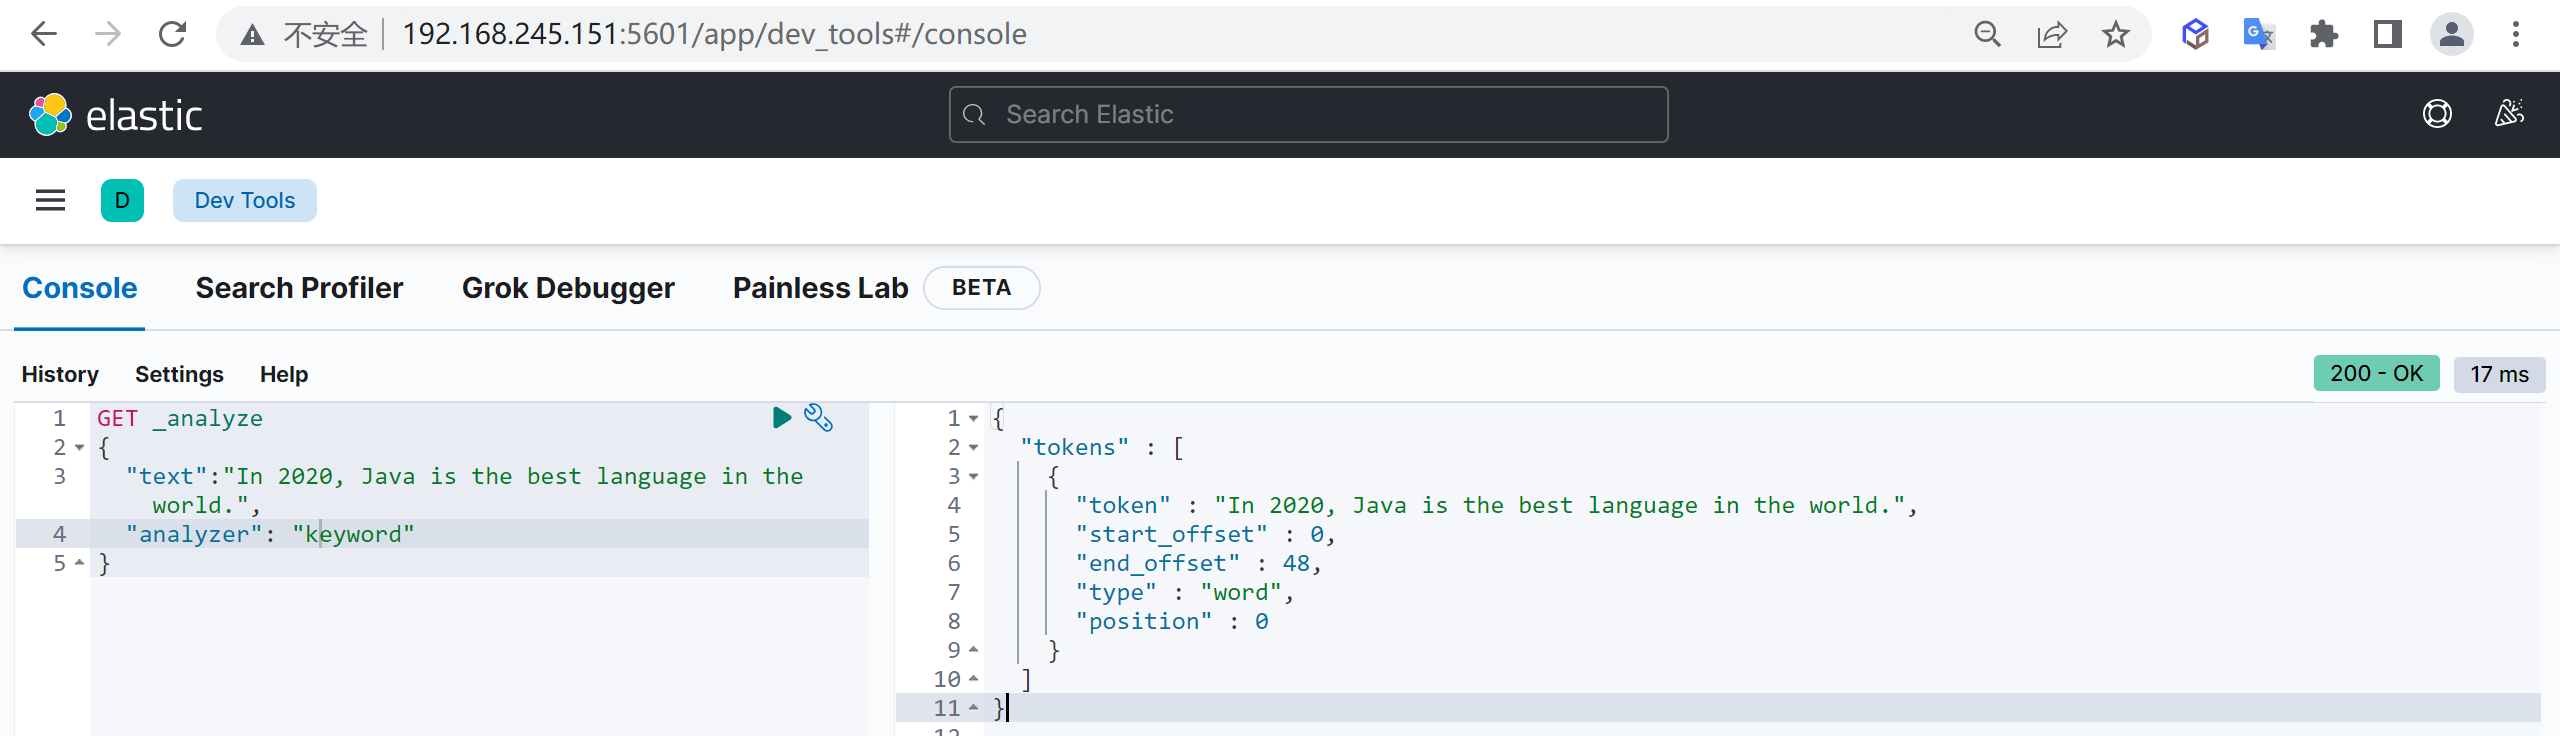The width and height of the screenshot is (2560, 736).
Task: Toggle the browser side panel
Action: (x=2387, y=35)
